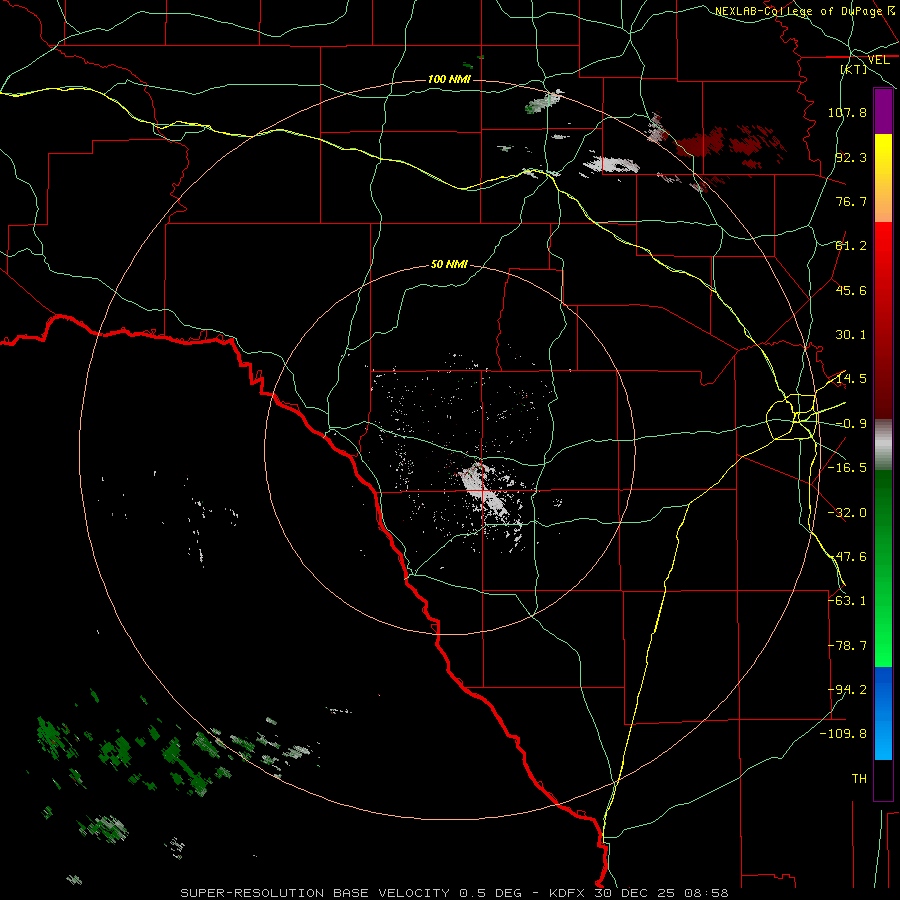Click the gray radar echo at map center
The height and width of the screenshot is (900, 900).
pos(483,491)
